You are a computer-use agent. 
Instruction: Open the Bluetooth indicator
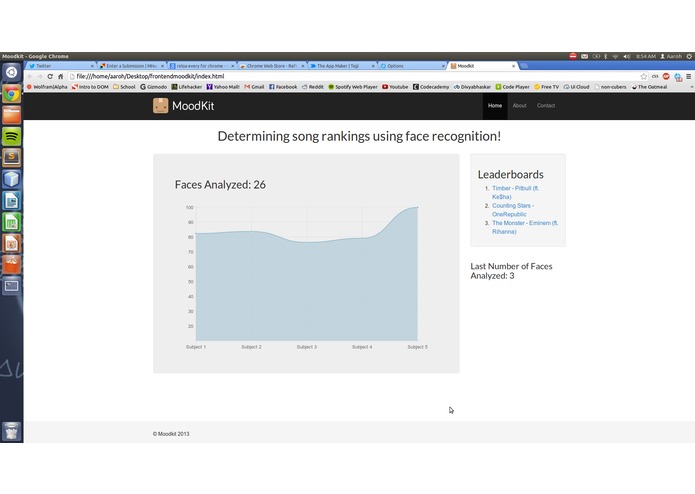coord(605,56)
